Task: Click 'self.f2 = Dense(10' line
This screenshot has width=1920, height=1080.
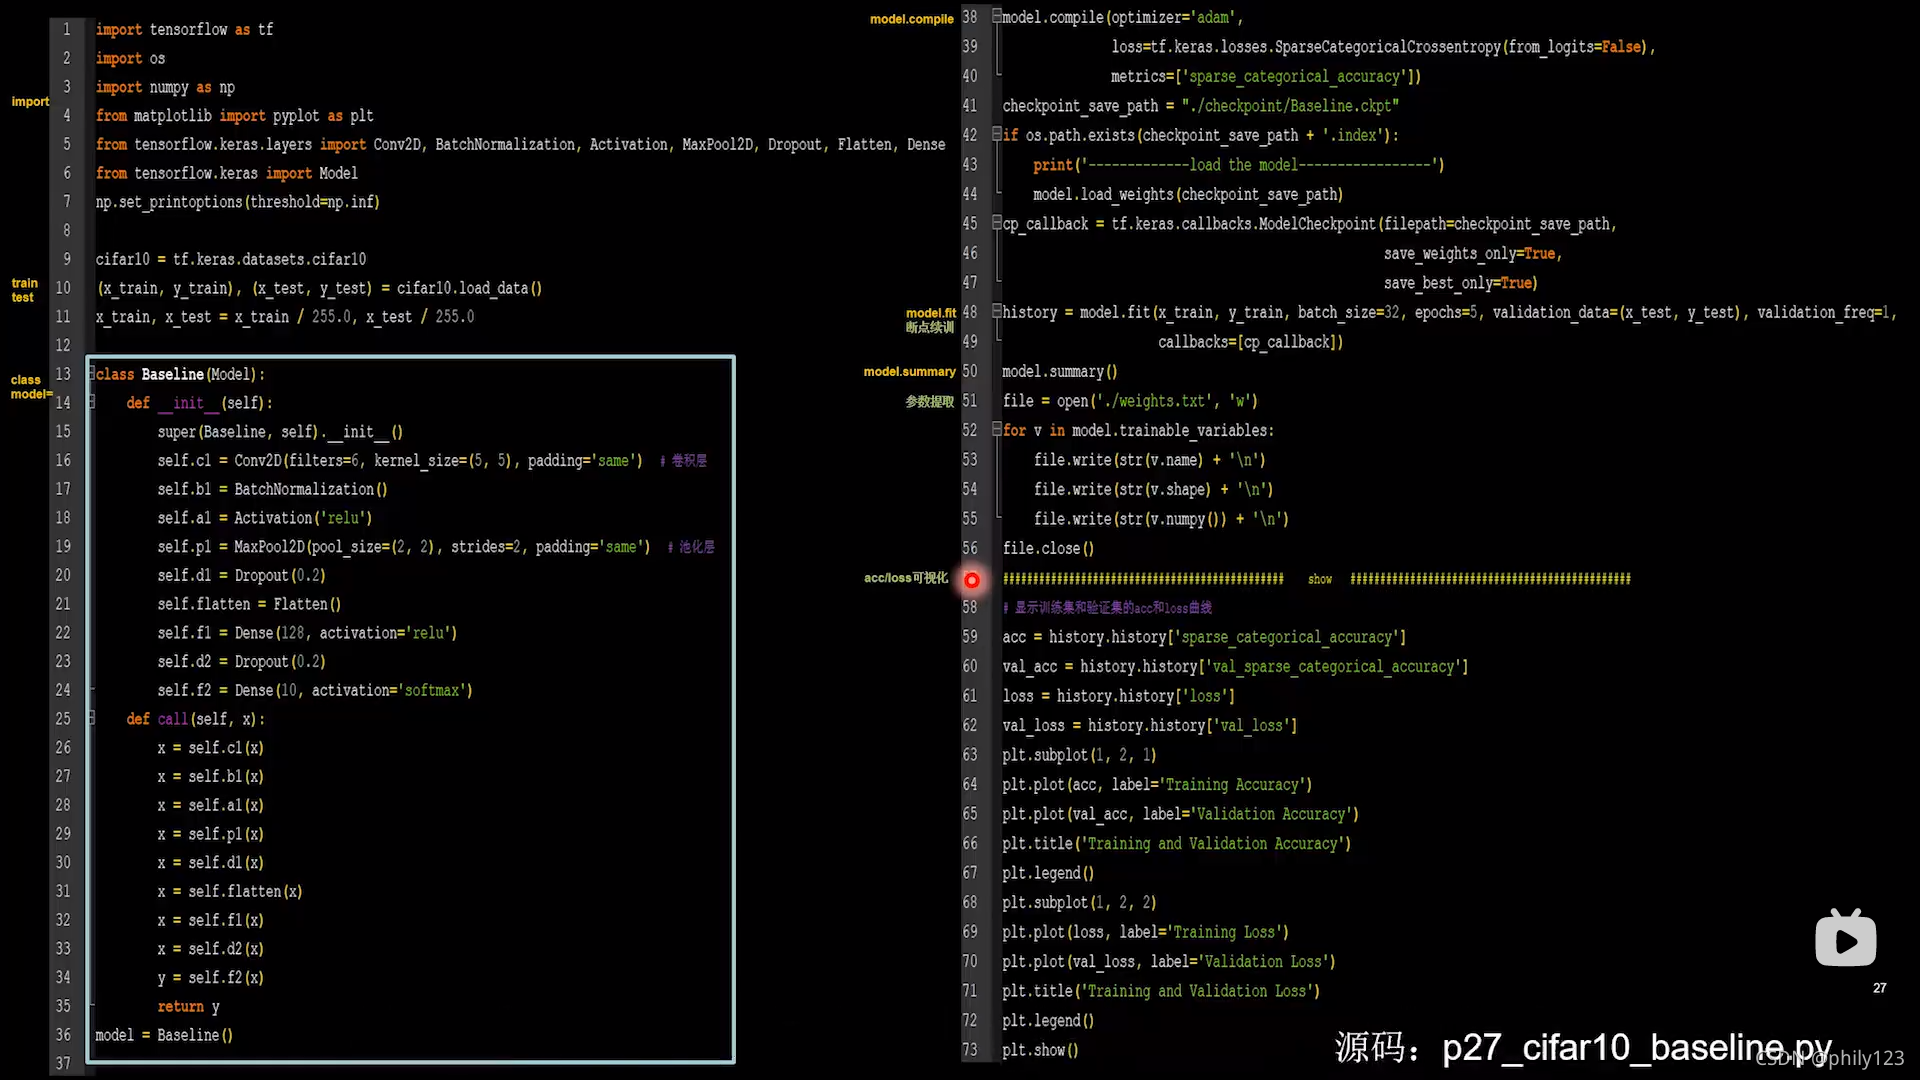Action: (315, 690)
